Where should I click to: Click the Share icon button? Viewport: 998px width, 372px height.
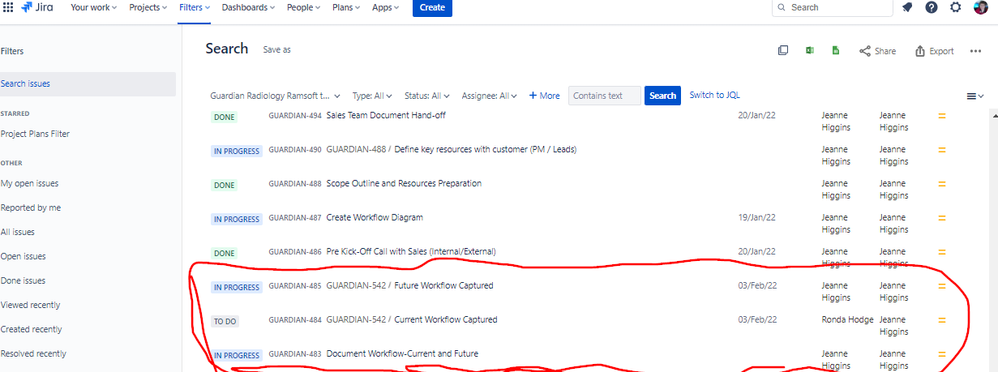(x=877, y=51)
